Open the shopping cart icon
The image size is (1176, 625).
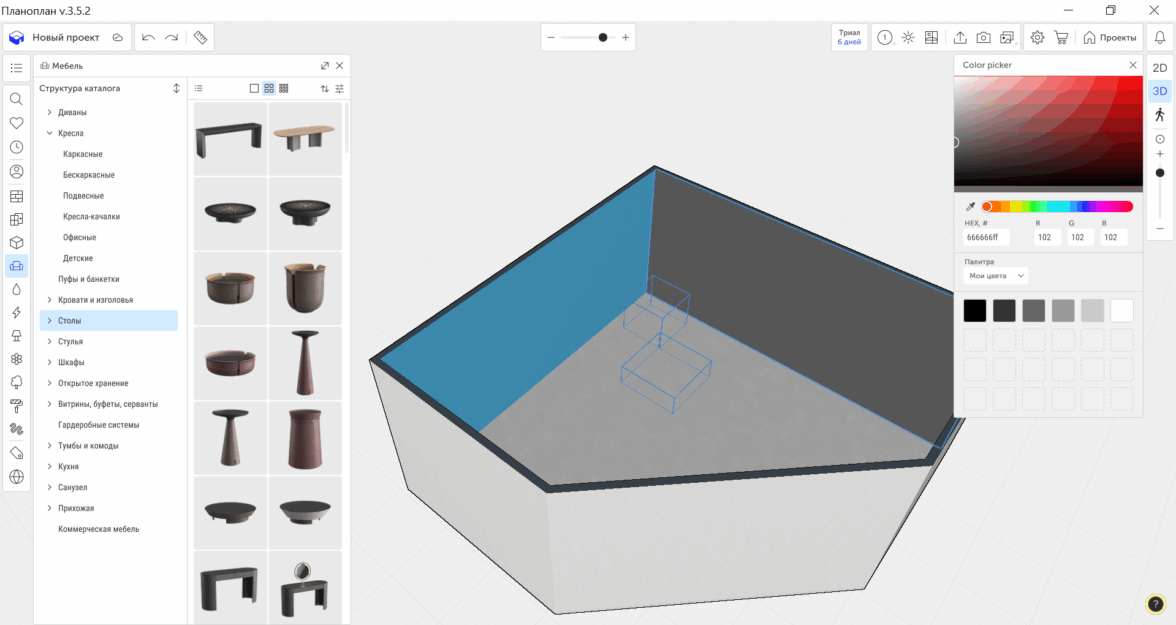click(x=1061, y=38)
